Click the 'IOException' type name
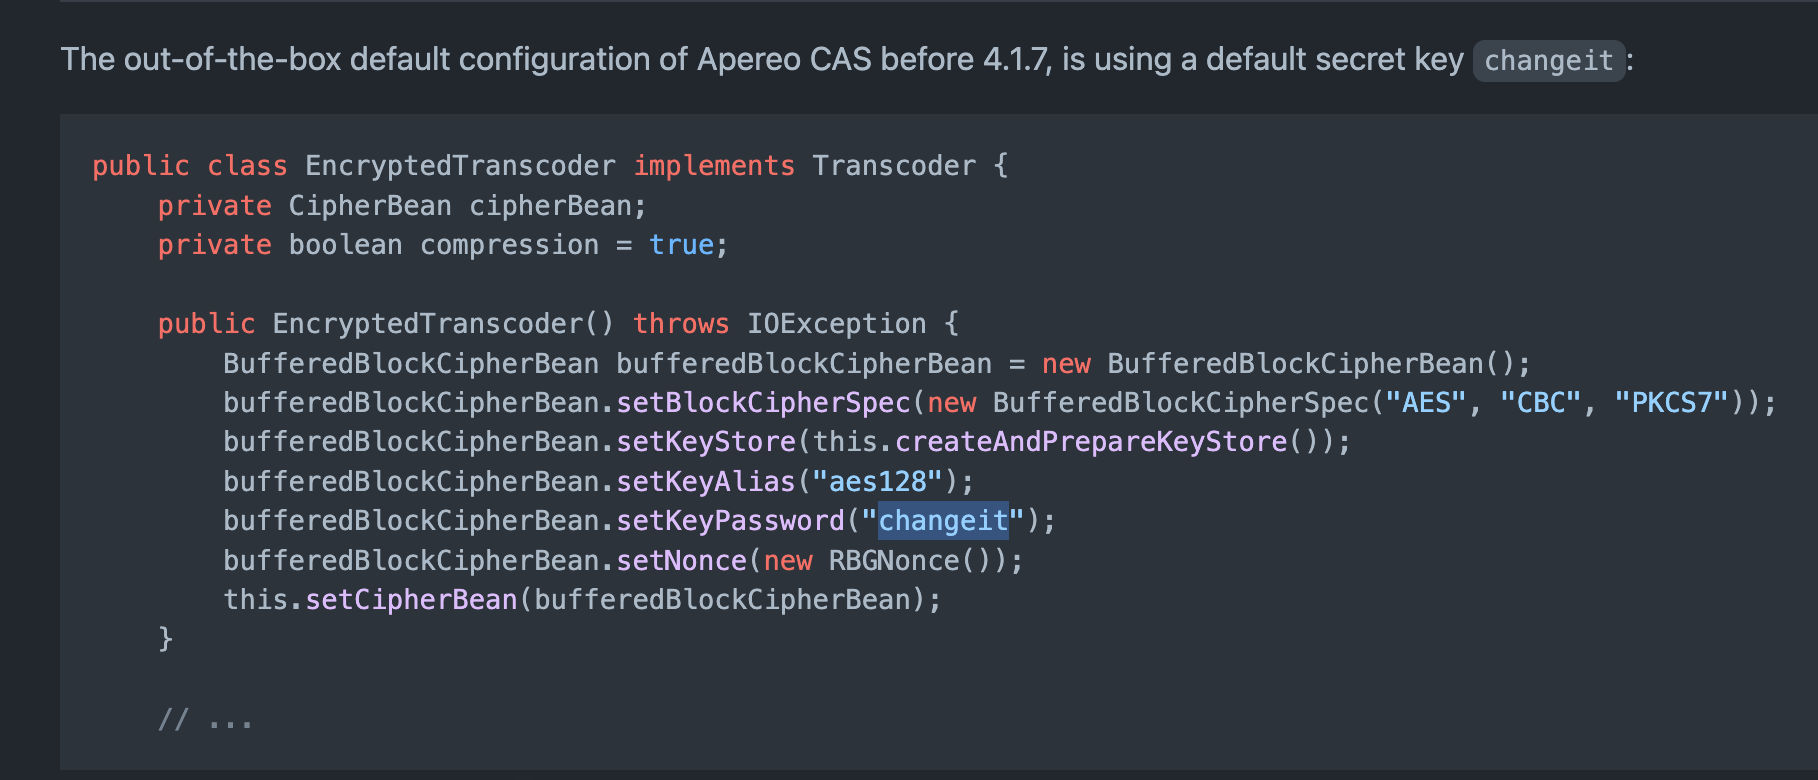Viewport: 1818px width, 780px height. point(836,324)
